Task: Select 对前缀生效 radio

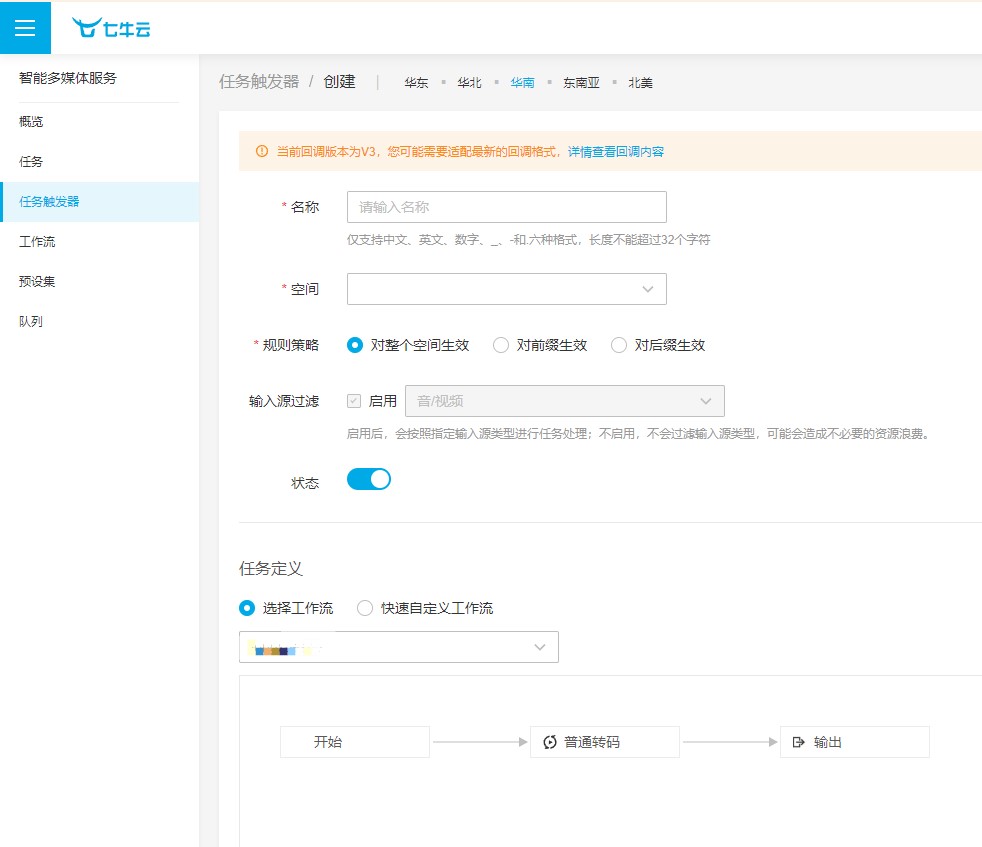Action: coord(500,345)
